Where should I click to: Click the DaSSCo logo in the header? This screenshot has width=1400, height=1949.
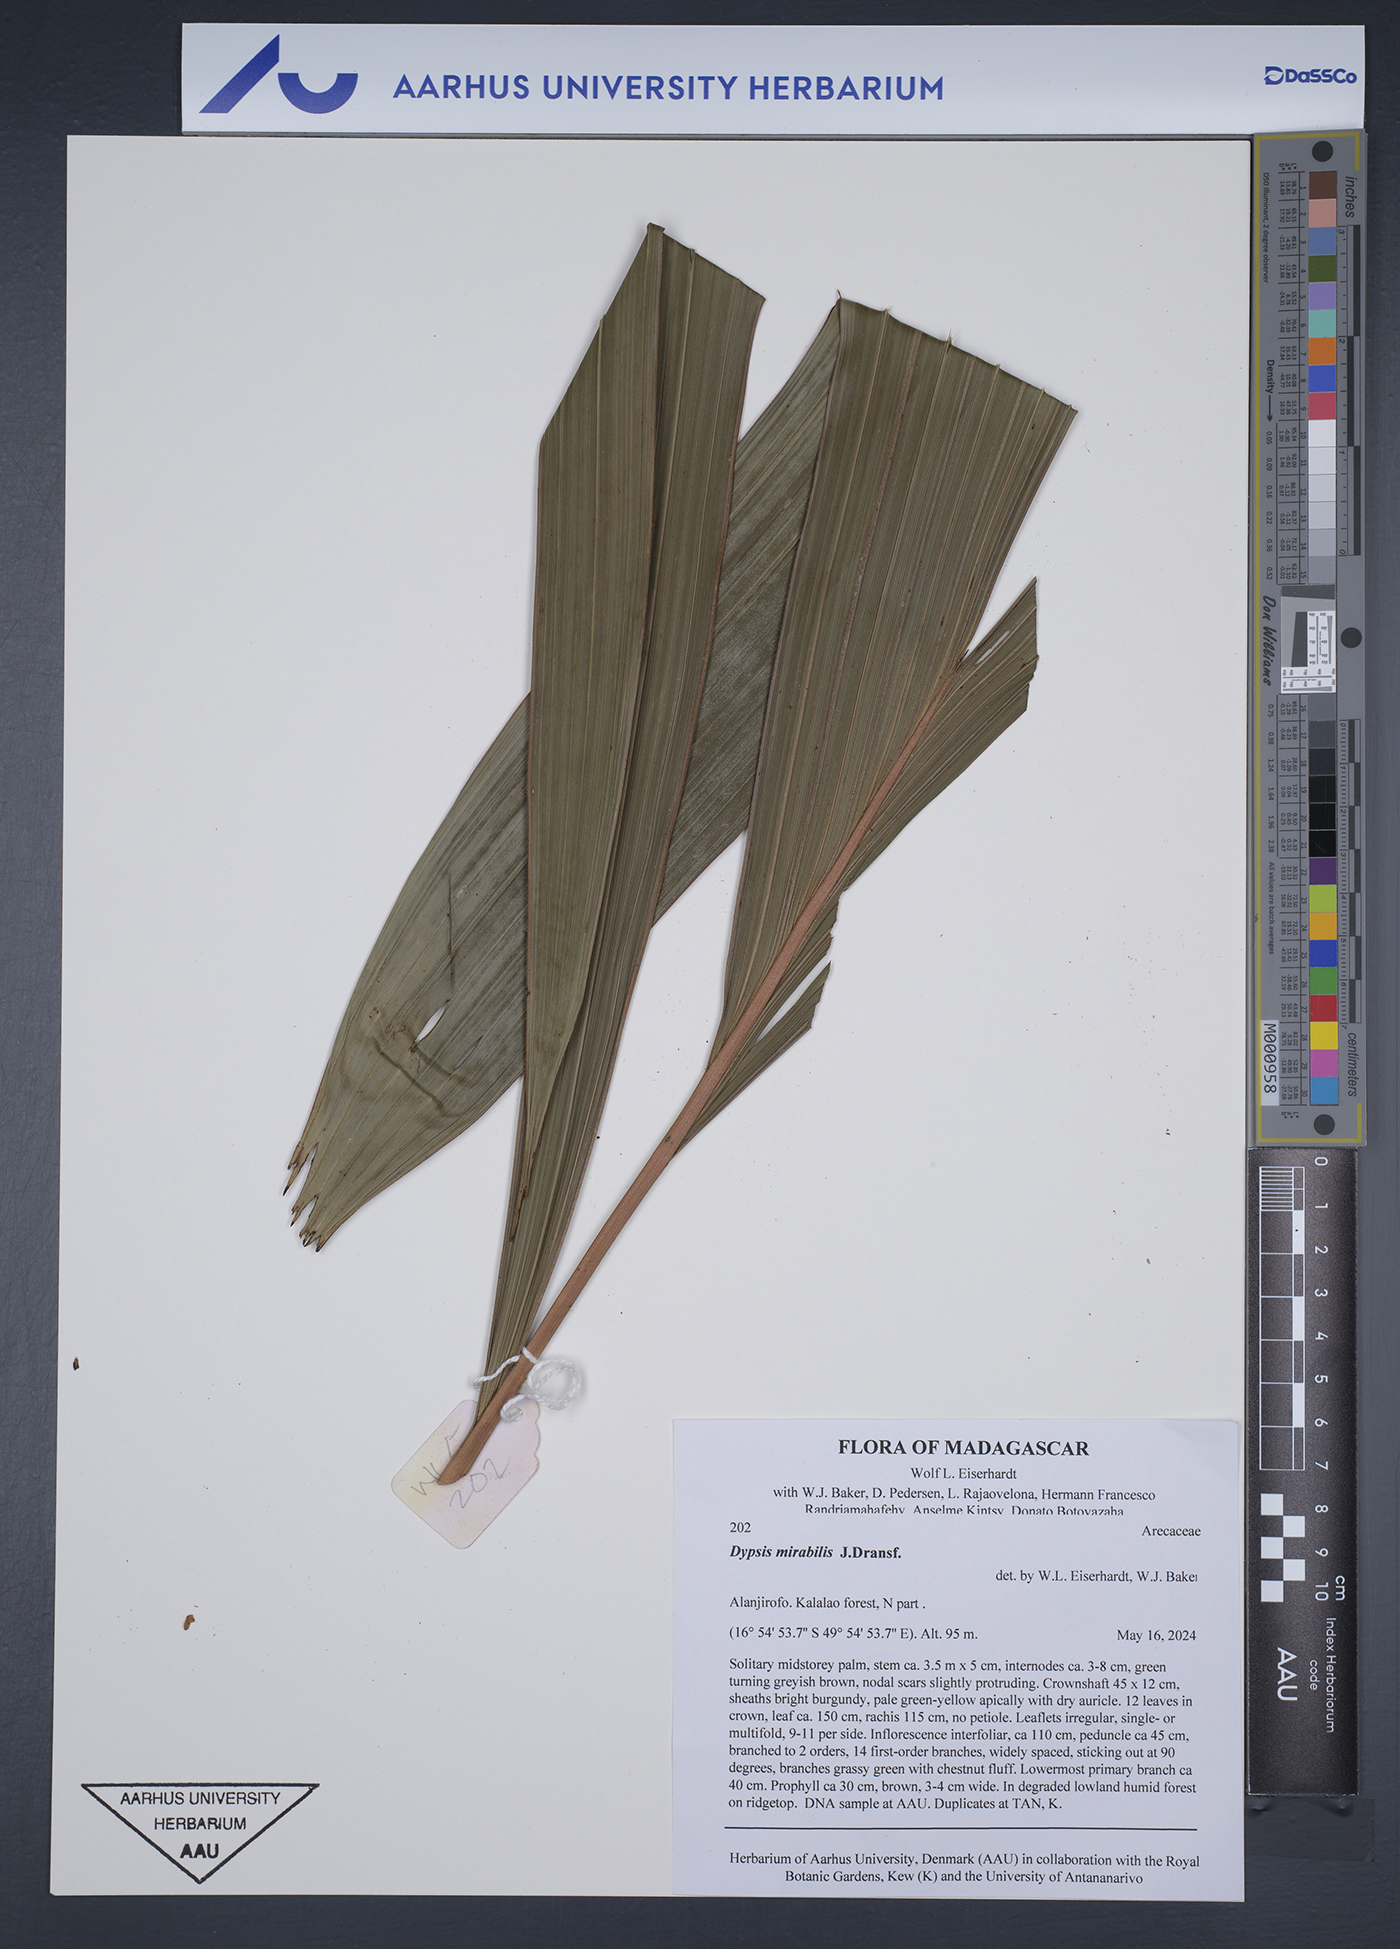coord(1309,76)
